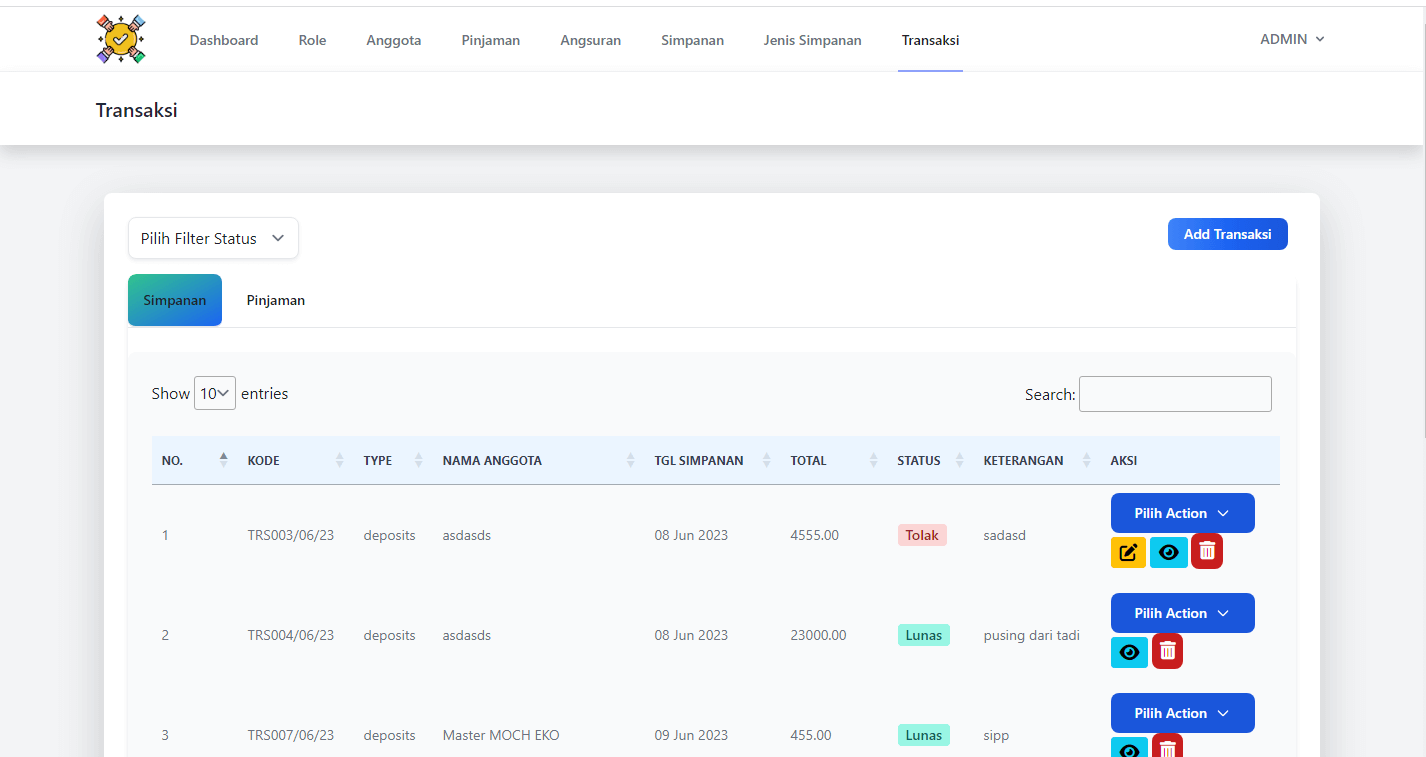Navigate to Pinjaman in top menu
The width and height of the screenshot is (1426, 757).
pos(491,40)
